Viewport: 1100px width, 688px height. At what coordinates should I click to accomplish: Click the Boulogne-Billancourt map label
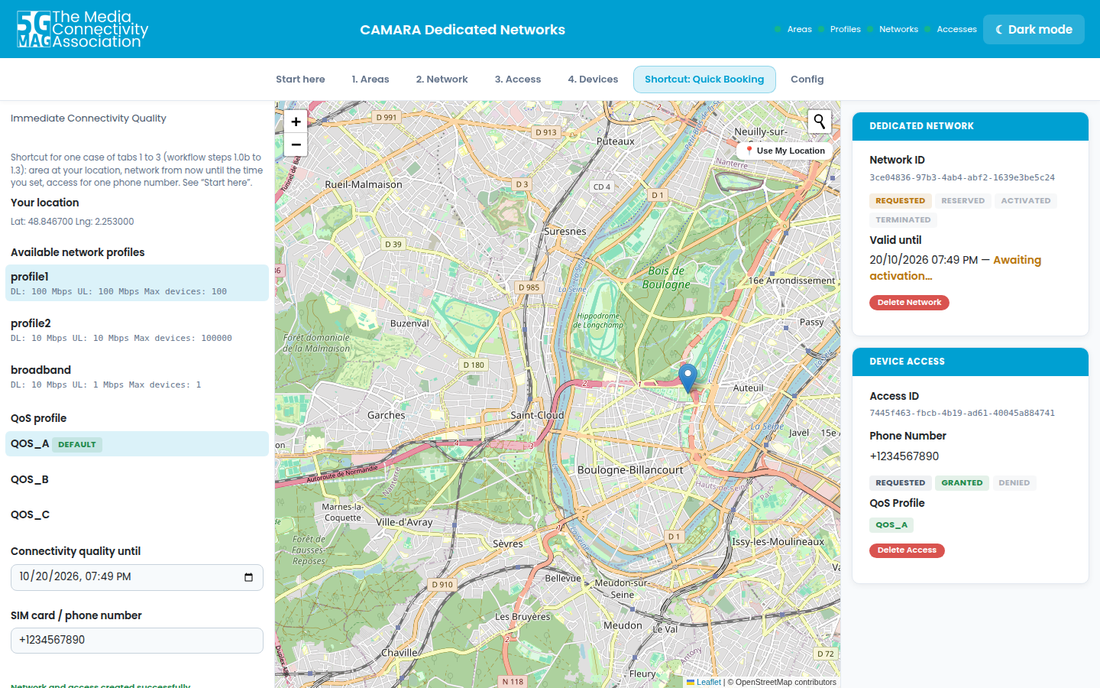coord(630,470)
